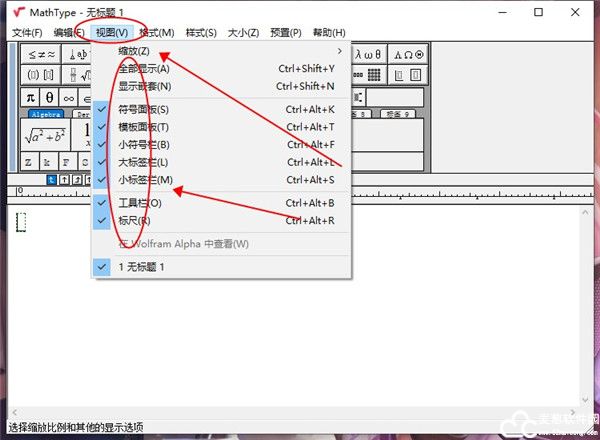Click the status bar text 选择缩放比例和其他的显示选项
600x440 pixels.
pyautogui.click(x=76, y=427)
